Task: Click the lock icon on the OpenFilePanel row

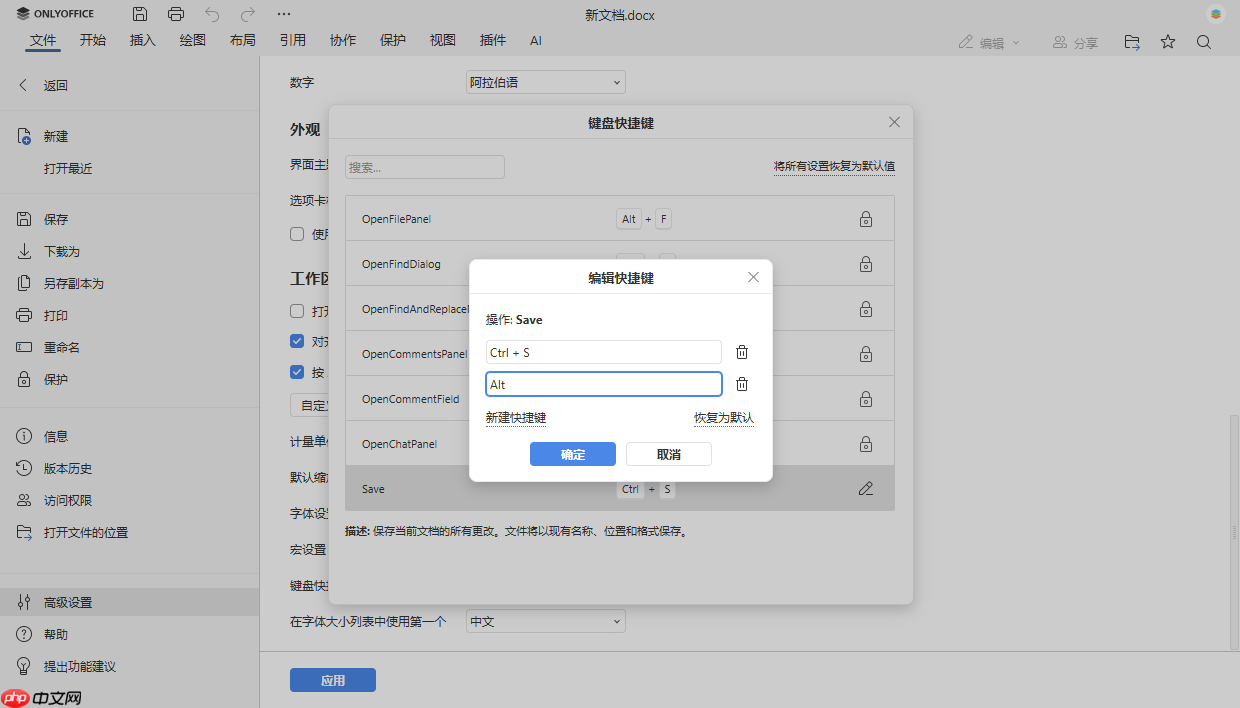Action: (x=865, y=218)
